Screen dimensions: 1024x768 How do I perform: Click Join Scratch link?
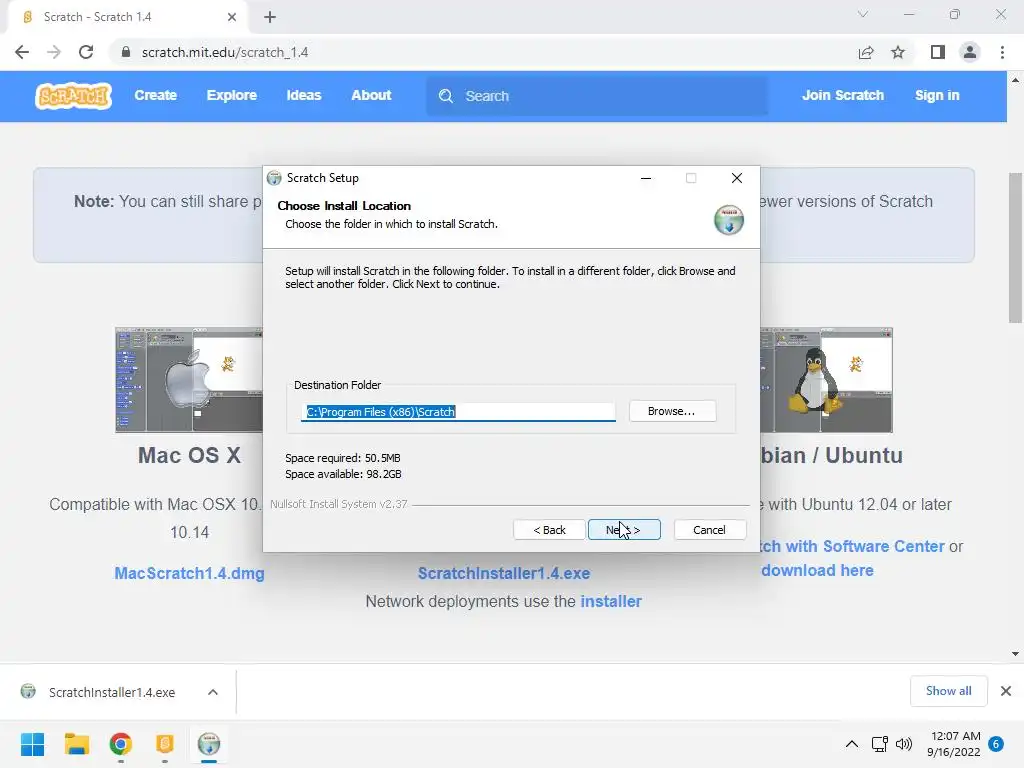(842, 95)
